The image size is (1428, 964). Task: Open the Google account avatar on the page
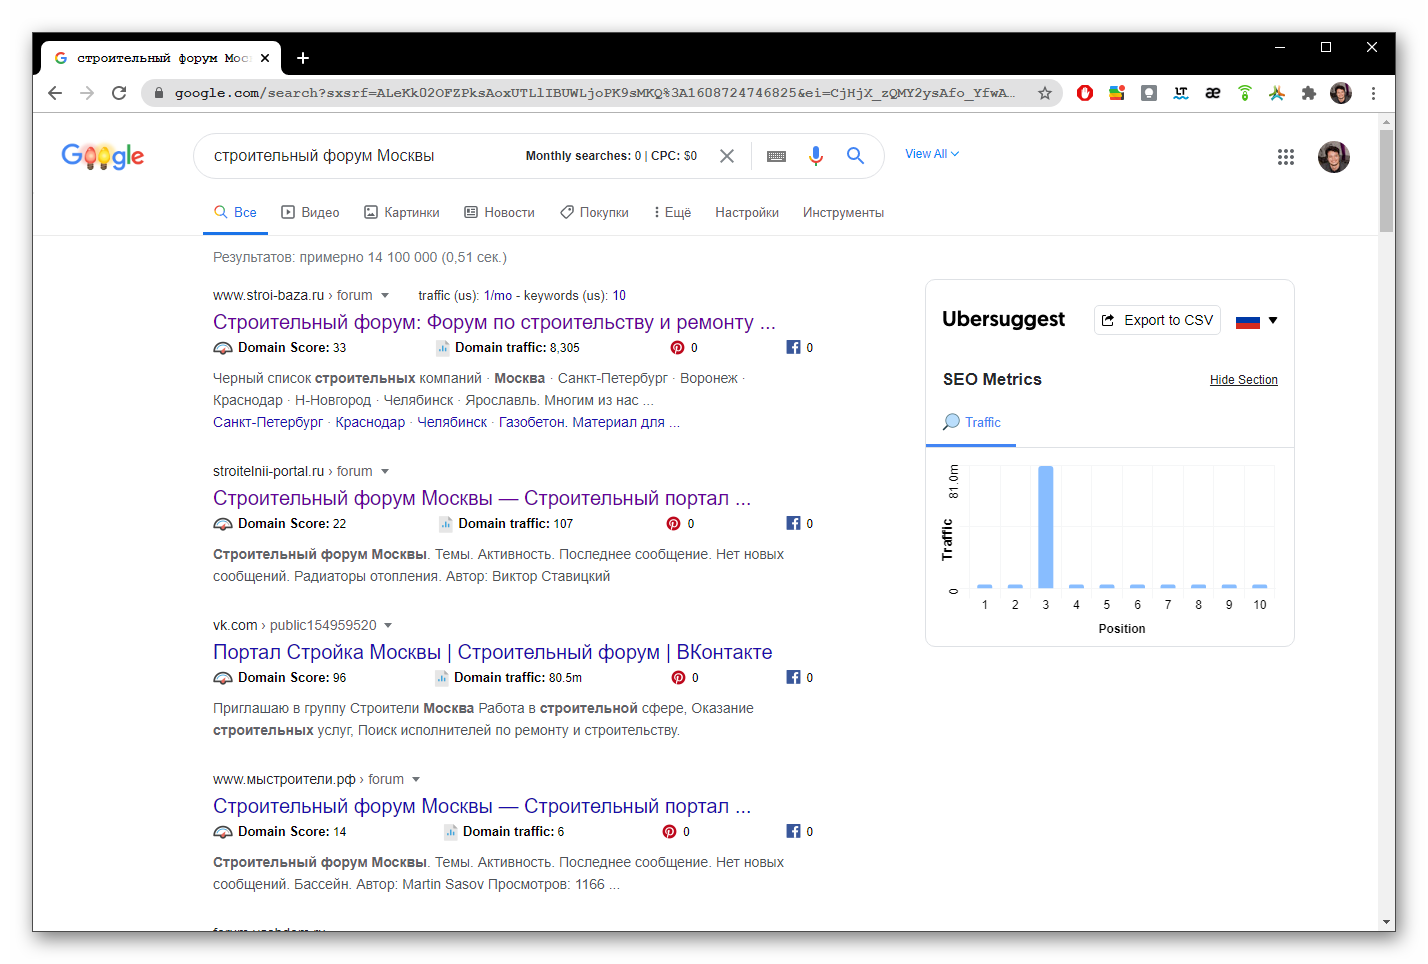click(x=1334, y=157)
